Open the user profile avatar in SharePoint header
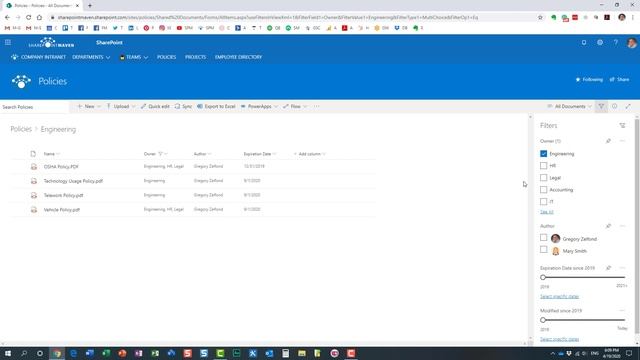 (x=631, y=42)
